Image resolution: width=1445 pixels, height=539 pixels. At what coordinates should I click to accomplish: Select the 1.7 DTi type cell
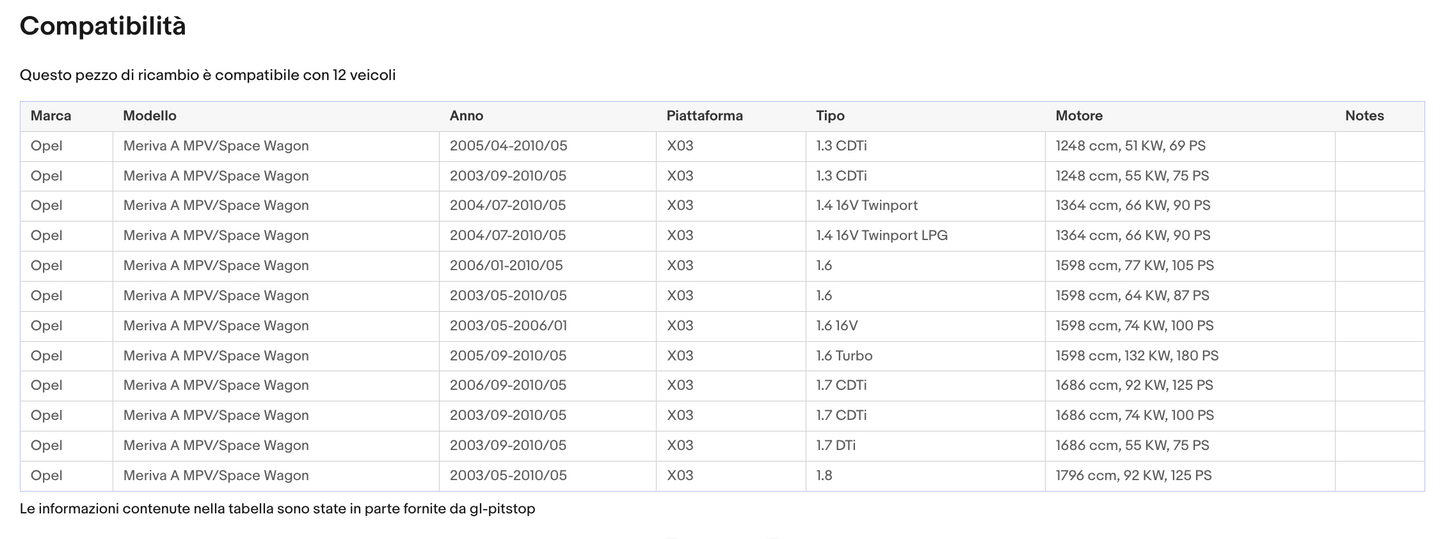[x=835, y=446]
